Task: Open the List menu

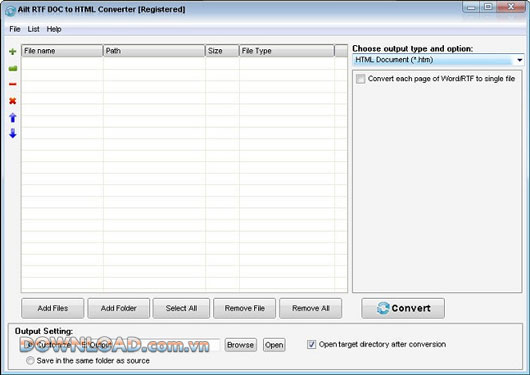Action: (33, 29)
